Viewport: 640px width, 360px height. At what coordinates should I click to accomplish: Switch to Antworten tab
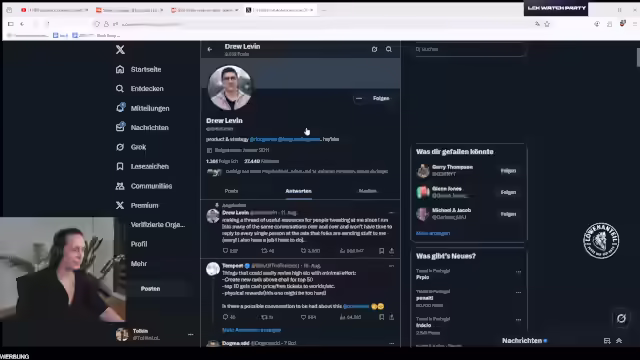click(x=298, y=191)
